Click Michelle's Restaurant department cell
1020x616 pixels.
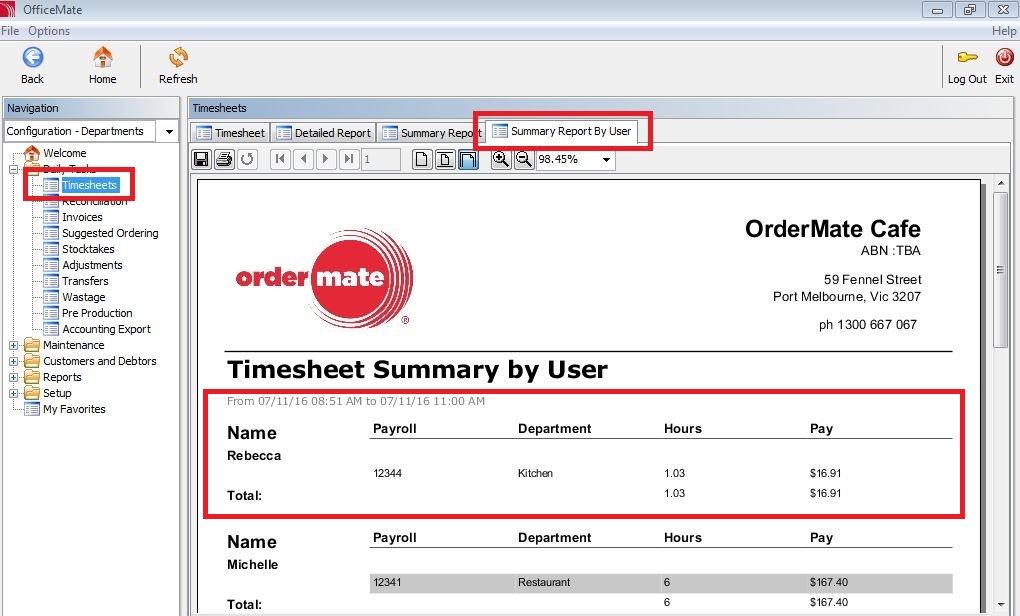click(x=544, y=582)
